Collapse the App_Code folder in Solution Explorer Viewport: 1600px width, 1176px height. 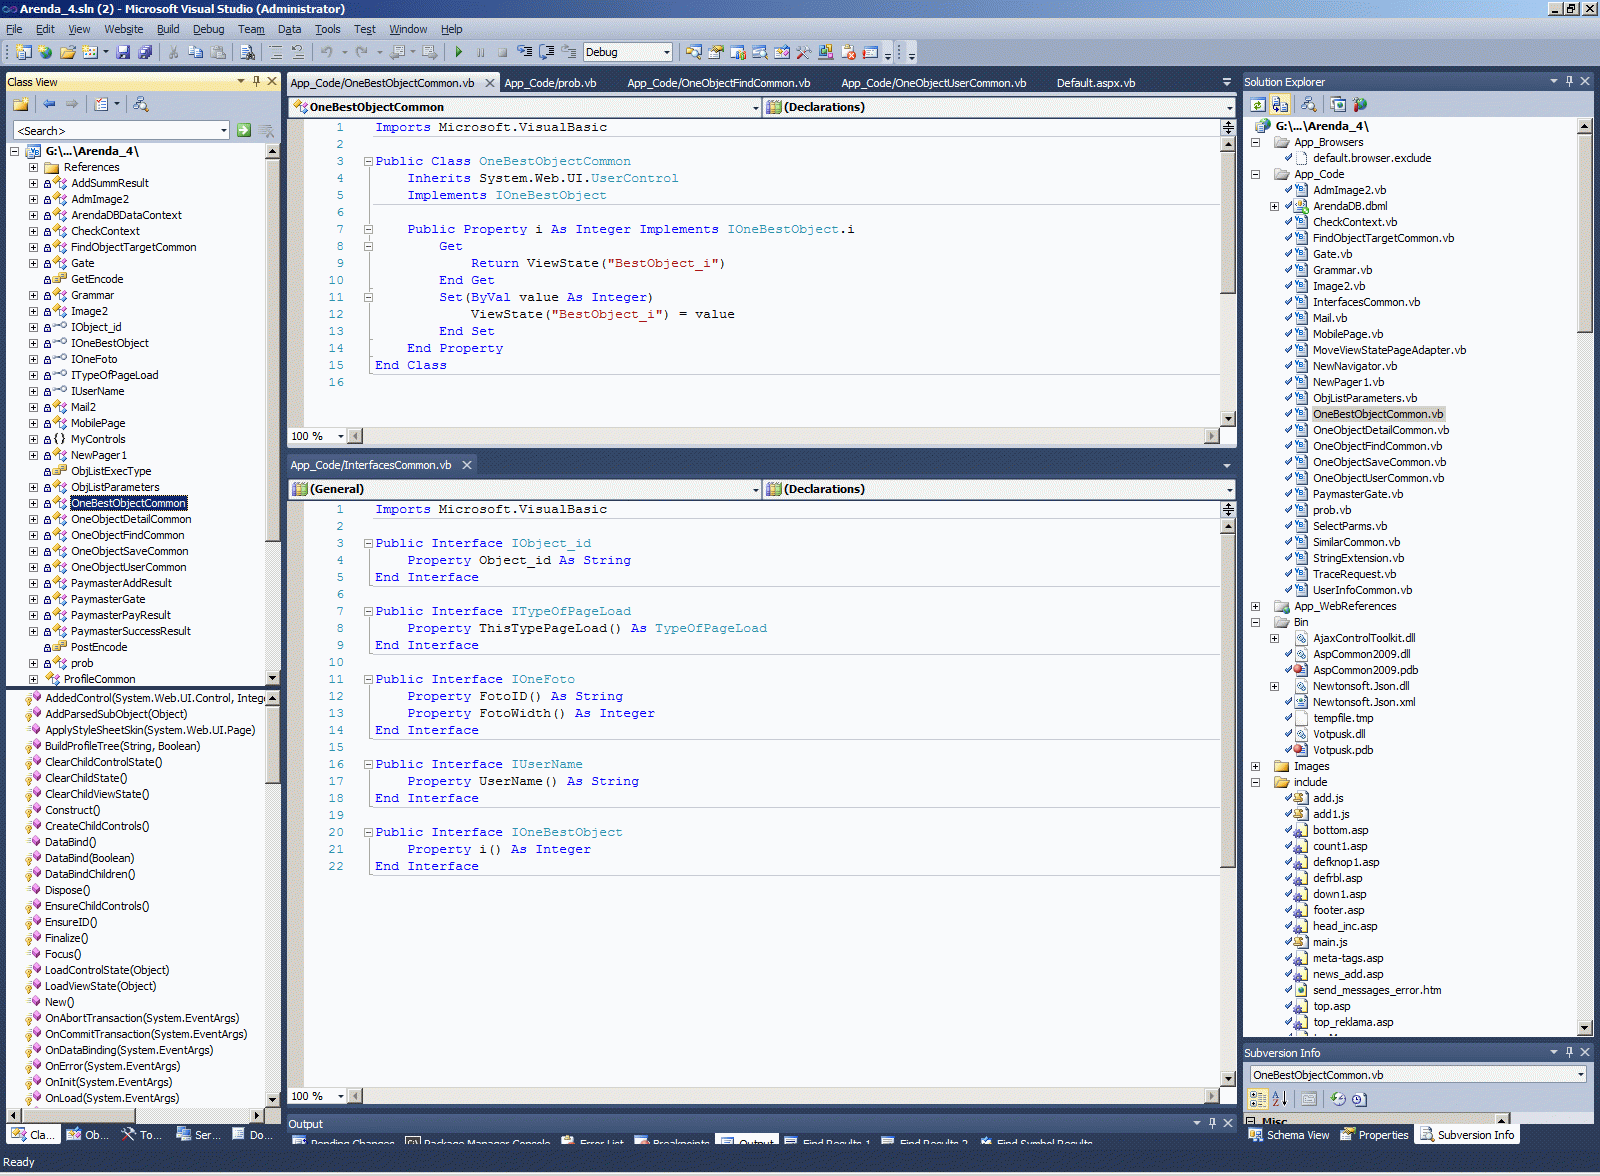coord(1255,174)
